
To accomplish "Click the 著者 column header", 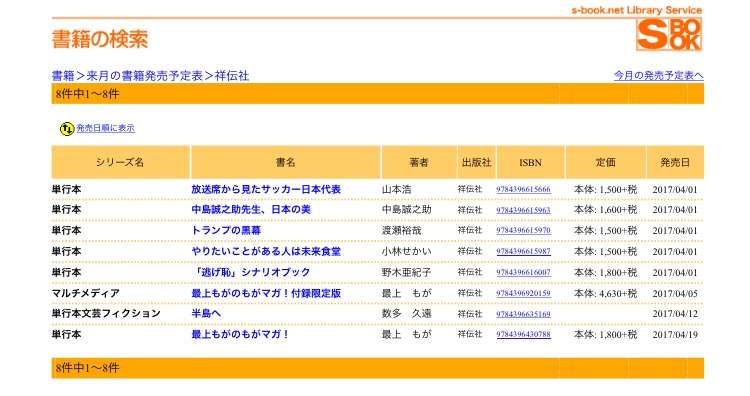I will tap(419, 162).
